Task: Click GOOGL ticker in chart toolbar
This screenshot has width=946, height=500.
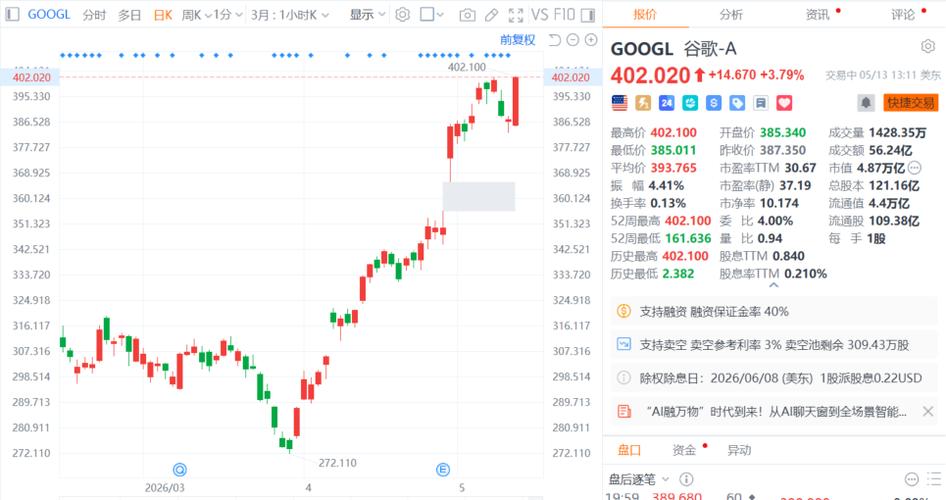Action: [x=49, y=14]
